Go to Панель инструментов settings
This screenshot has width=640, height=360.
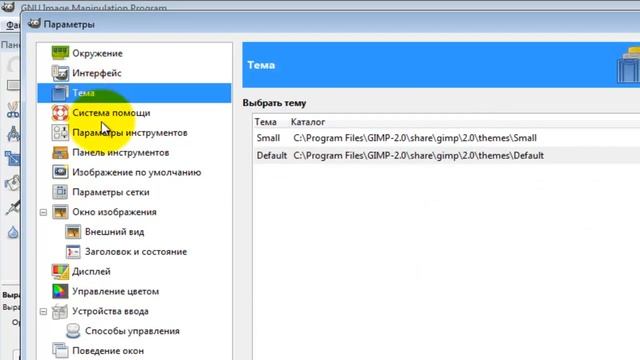[x=120, y=153]
